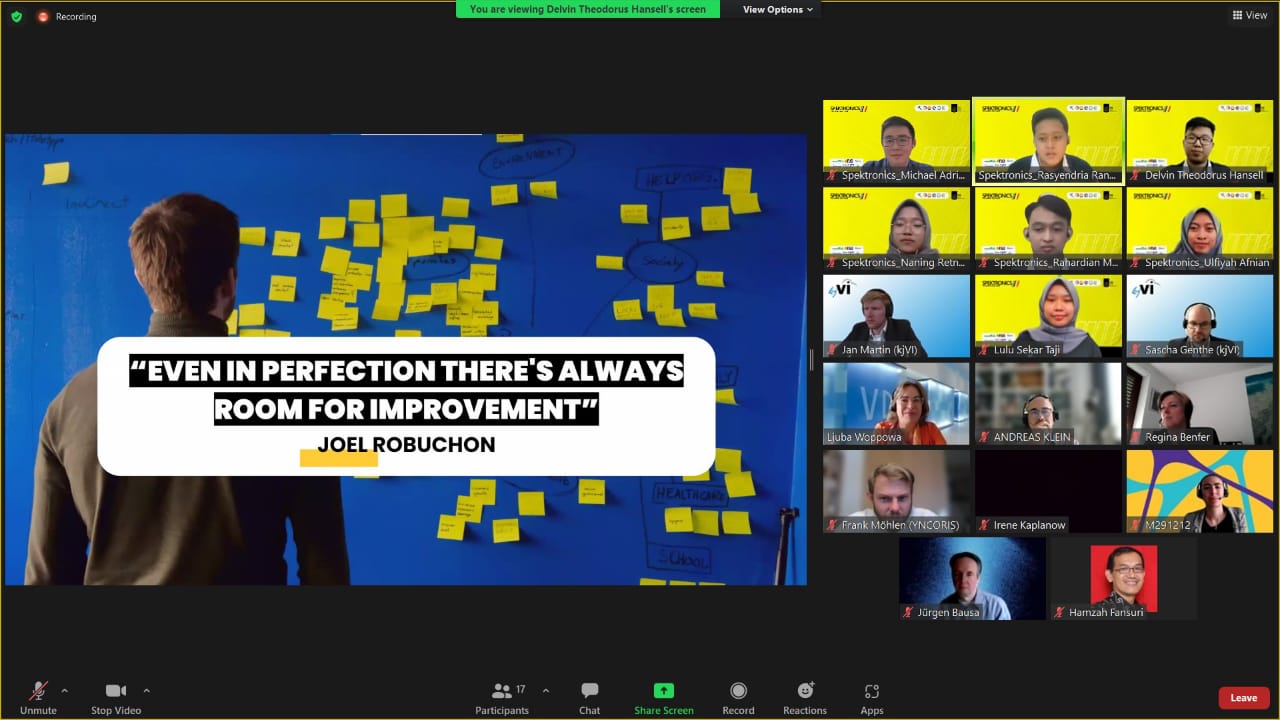Expand the chevron beside Participants
This screenshot has height=720, width=1280.
click(x=545, y=690)
